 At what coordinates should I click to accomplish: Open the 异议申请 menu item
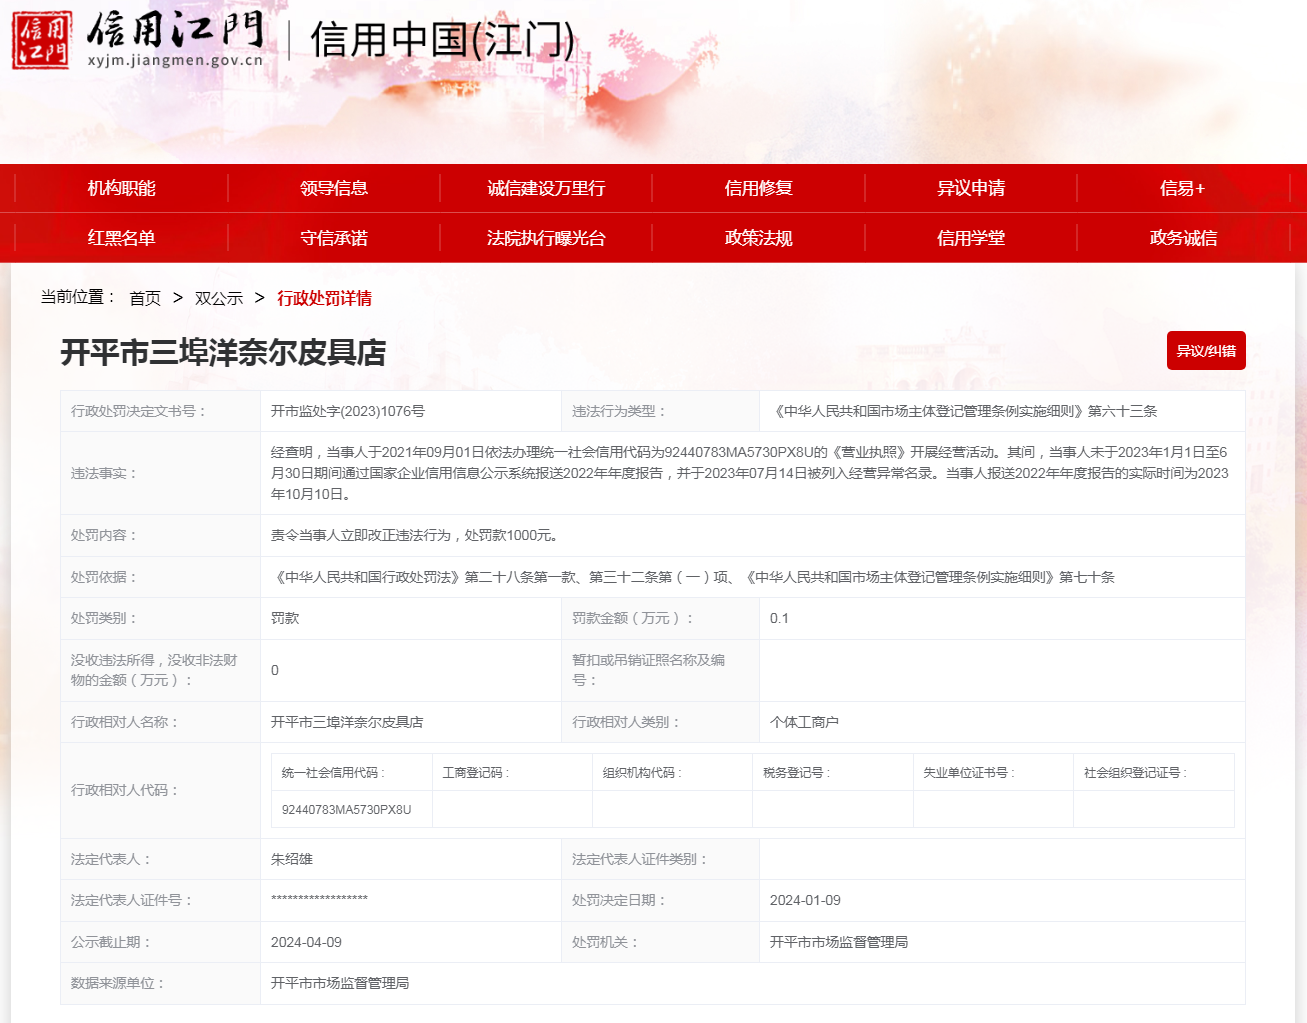tap(971, 188)
